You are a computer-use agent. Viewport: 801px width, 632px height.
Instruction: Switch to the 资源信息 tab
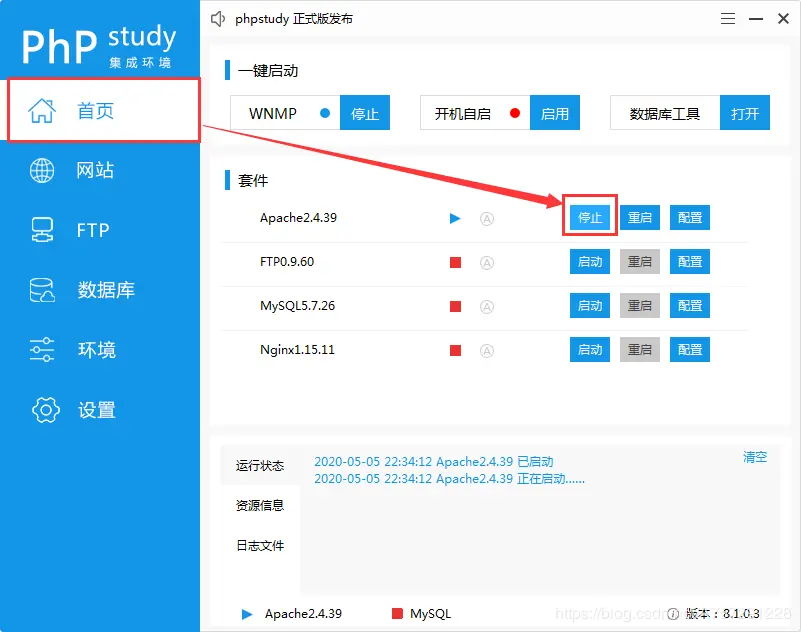click(260, 505)
